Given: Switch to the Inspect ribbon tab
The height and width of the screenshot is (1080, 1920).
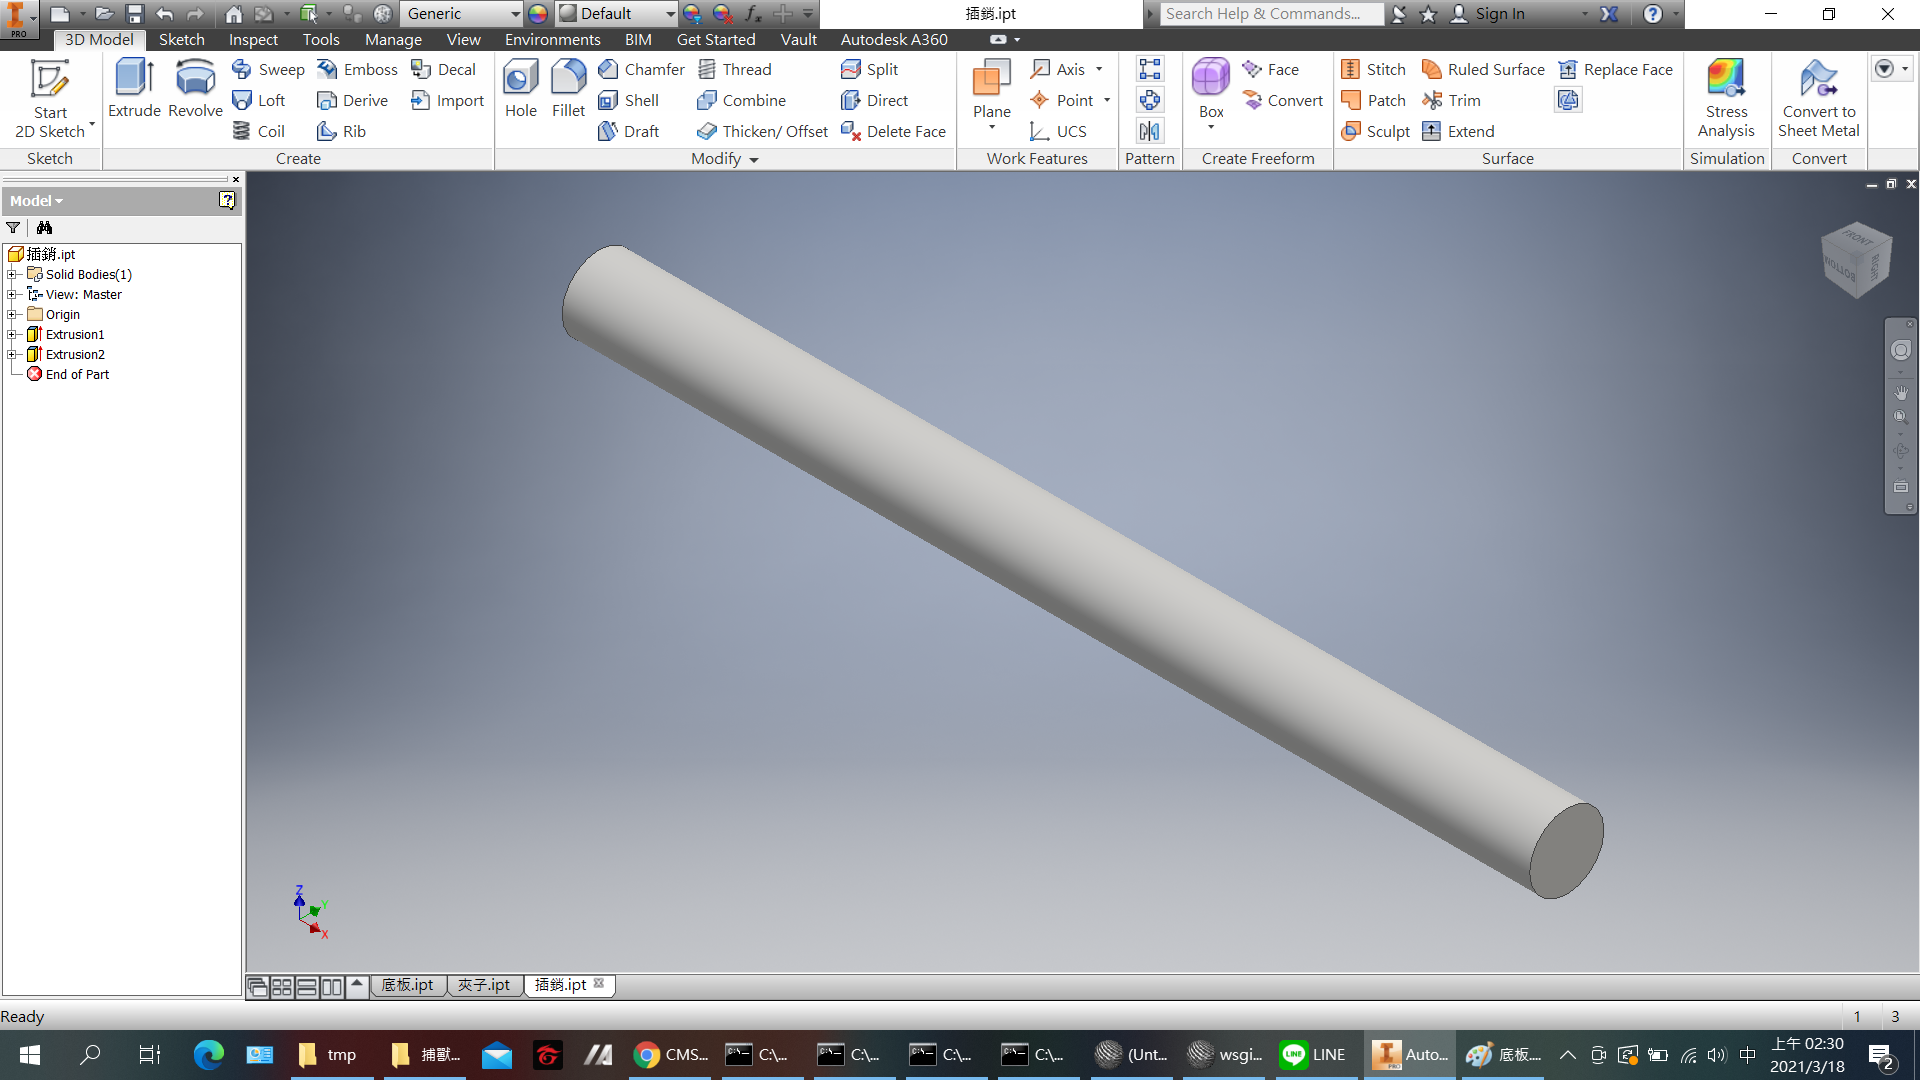Looking at the screenshot, I should coord(253,40).
